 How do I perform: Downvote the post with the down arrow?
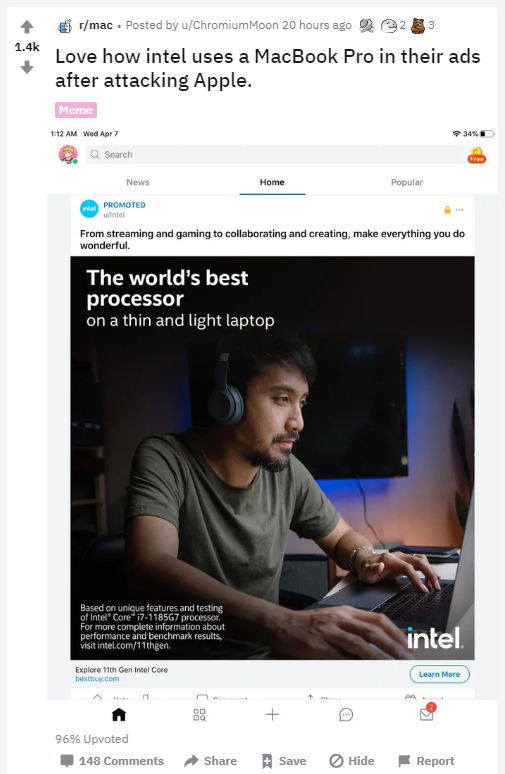(x=27, y=67)
